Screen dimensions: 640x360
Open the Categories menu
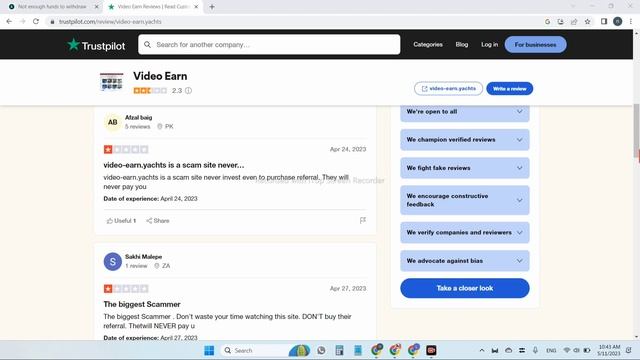pos(428,44)
